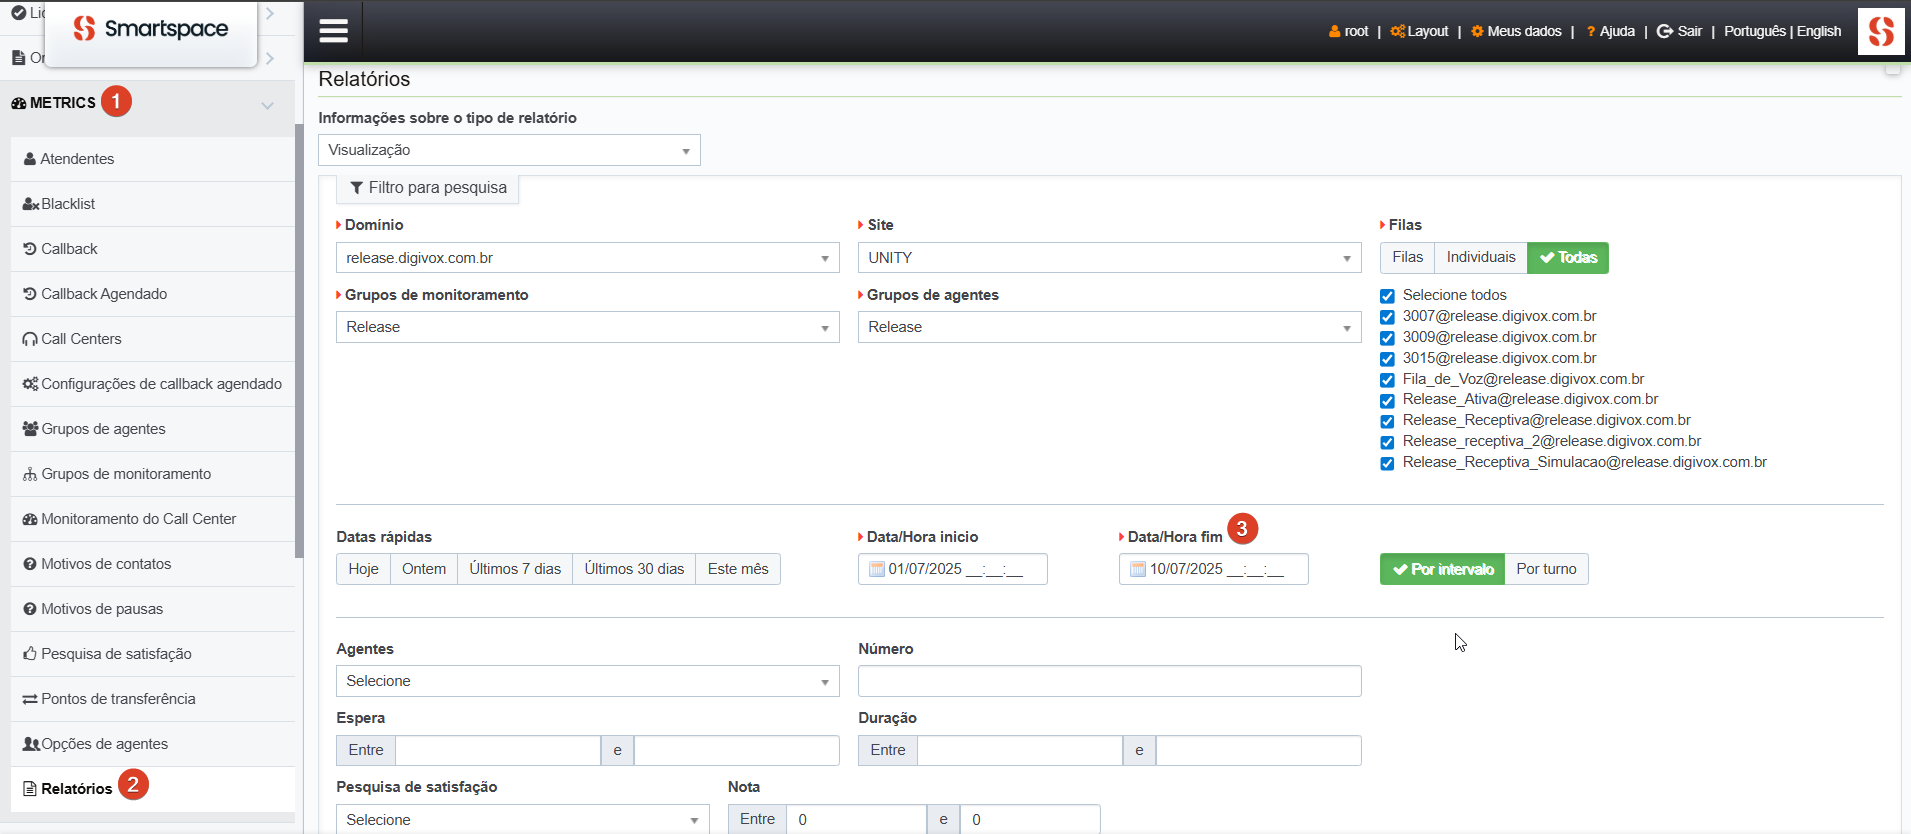This screenshot has height=834, width=1911.
Task: Click the Atendentes person icon
Action: [30, 159]
